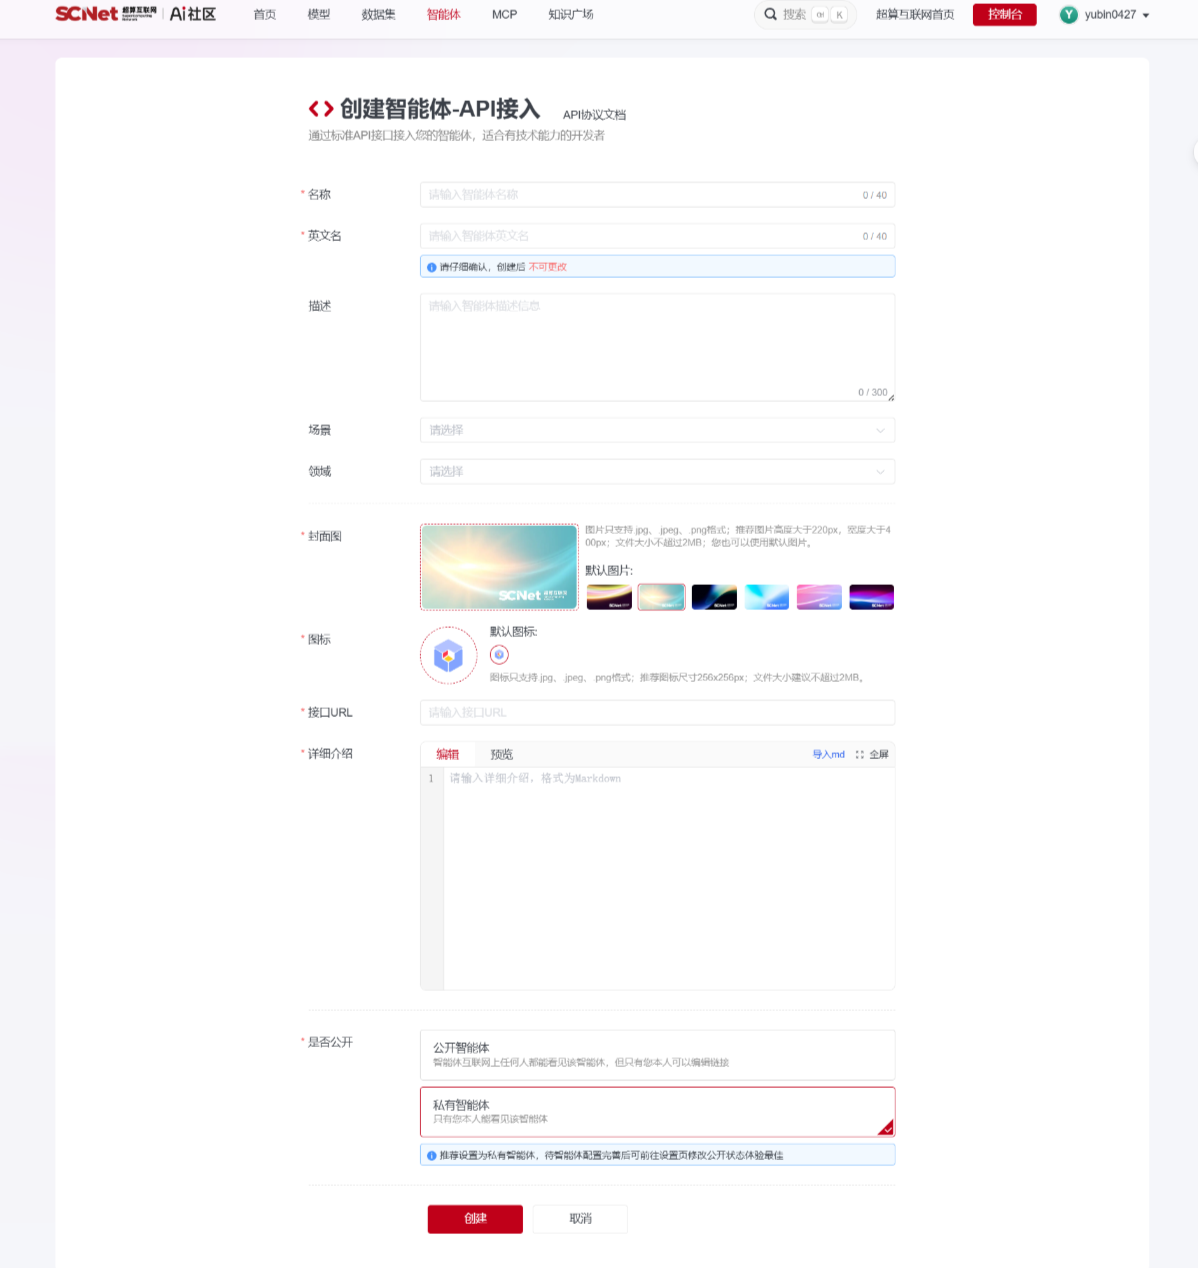
Task: Click the search magnifier icon
Action: point(770,14)
